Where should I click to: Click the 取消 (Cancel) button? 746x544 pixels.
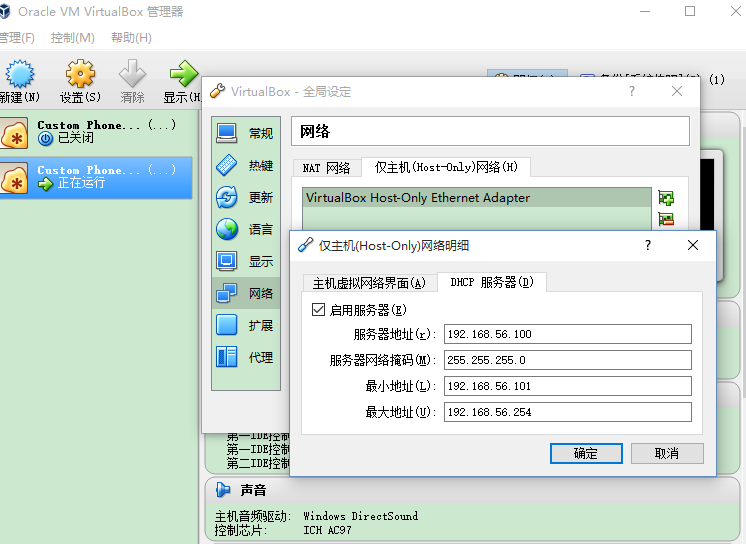coord(666,453)
